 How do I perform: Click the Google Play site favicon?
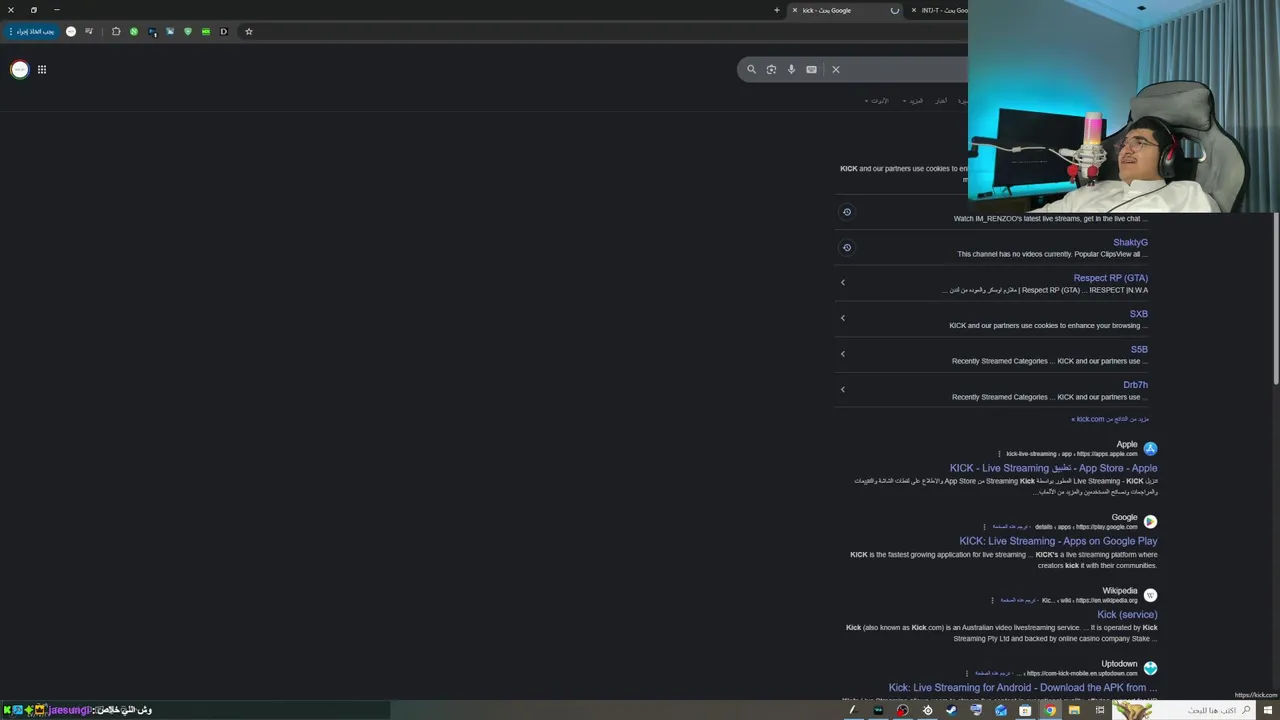coord(1150,522)
